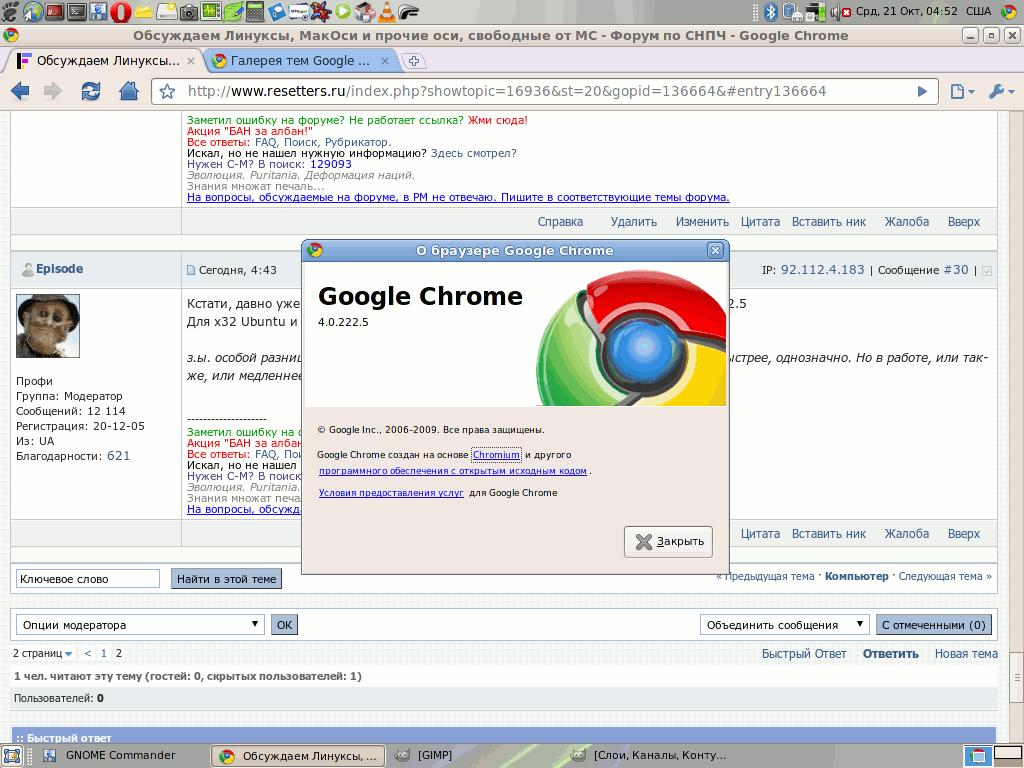Click the США keyboard layout indicator
Image resolution: width=1024 pixels, height=768 pixels.
pos(978,11)
